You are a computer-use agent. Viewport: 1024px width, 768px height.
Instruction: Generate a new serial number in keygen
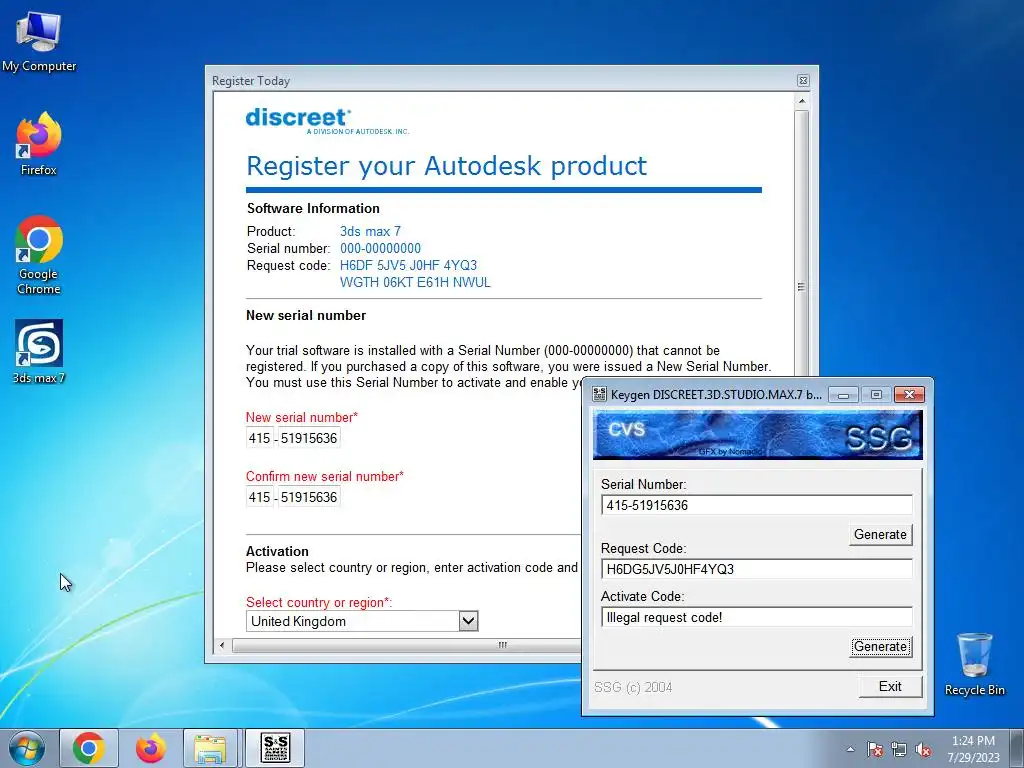pyautogui.click(x=880, y=534)
